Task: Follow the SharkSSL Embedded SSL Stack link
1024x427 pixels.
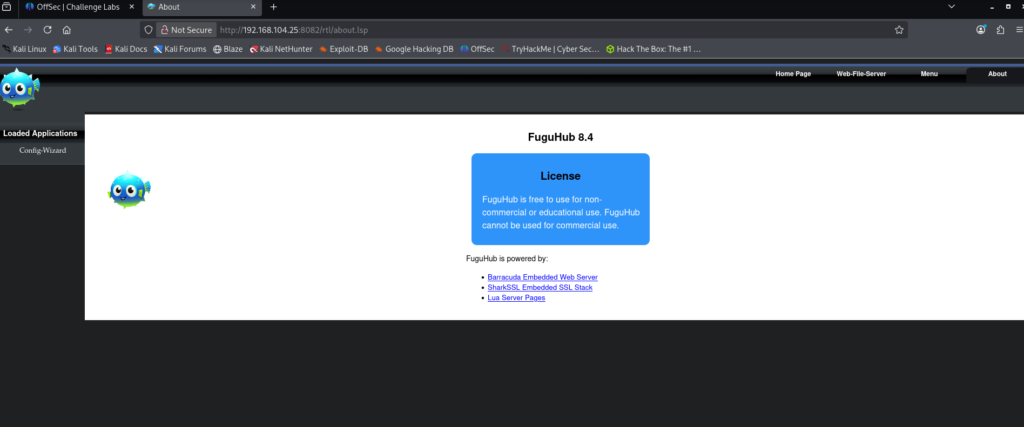Action: (x=538, y=287)
